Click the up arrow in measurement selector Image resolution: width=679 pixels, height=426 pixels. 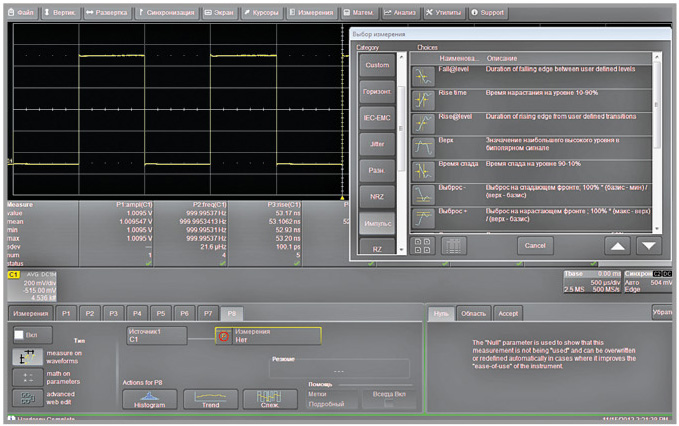click(x=616, y=245)
